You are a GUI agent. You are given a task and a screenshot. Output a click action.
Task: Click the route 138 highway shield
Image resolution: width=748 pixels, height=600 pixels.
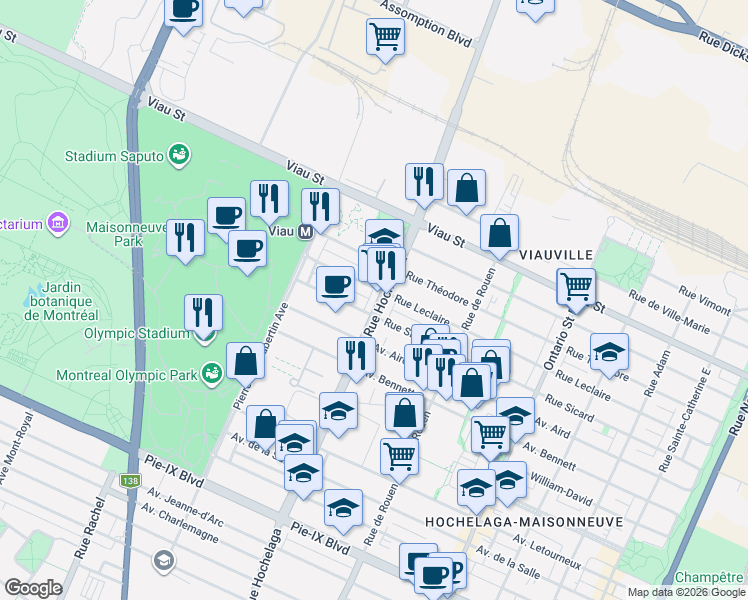click(130, 480)
